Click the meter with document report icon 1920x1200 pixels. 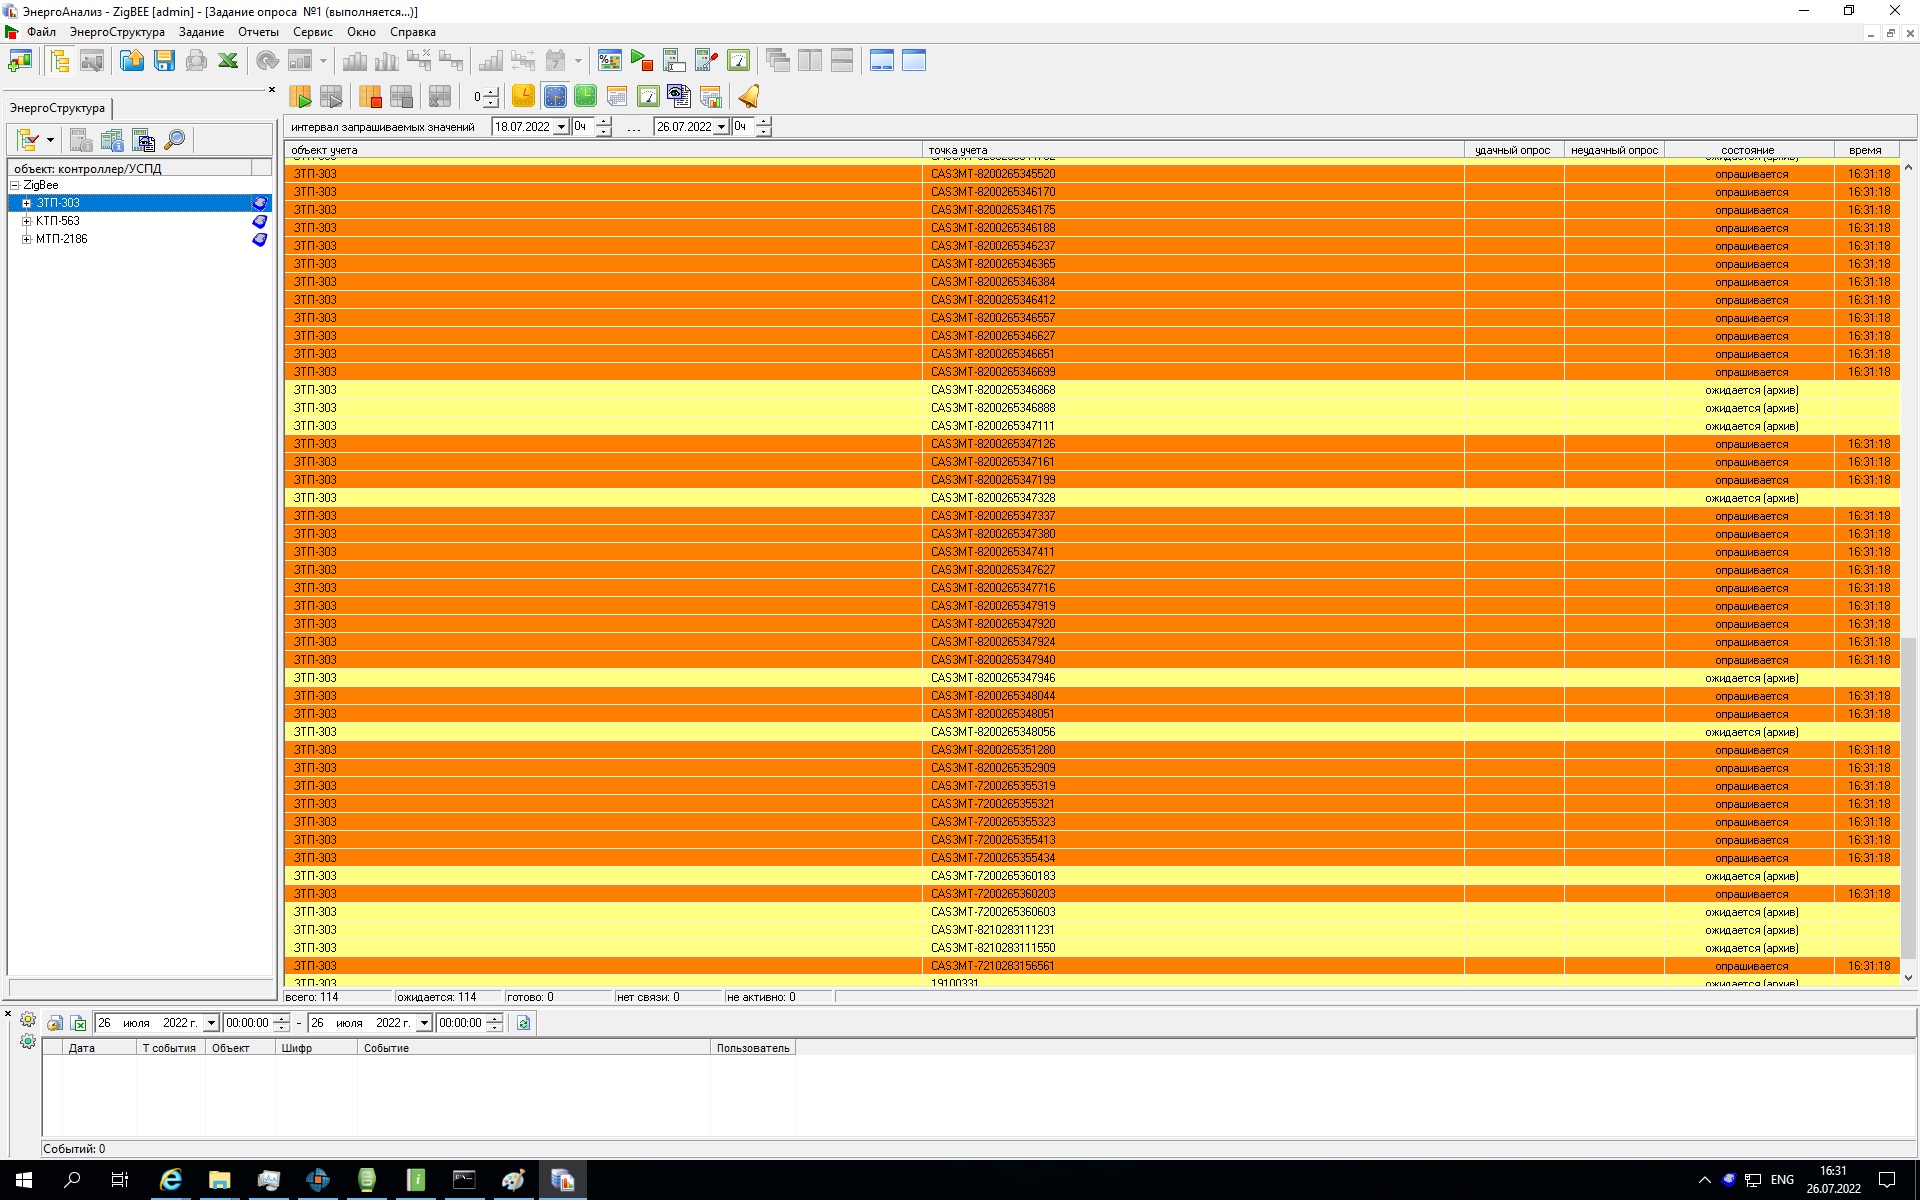[x=144, y=140]
